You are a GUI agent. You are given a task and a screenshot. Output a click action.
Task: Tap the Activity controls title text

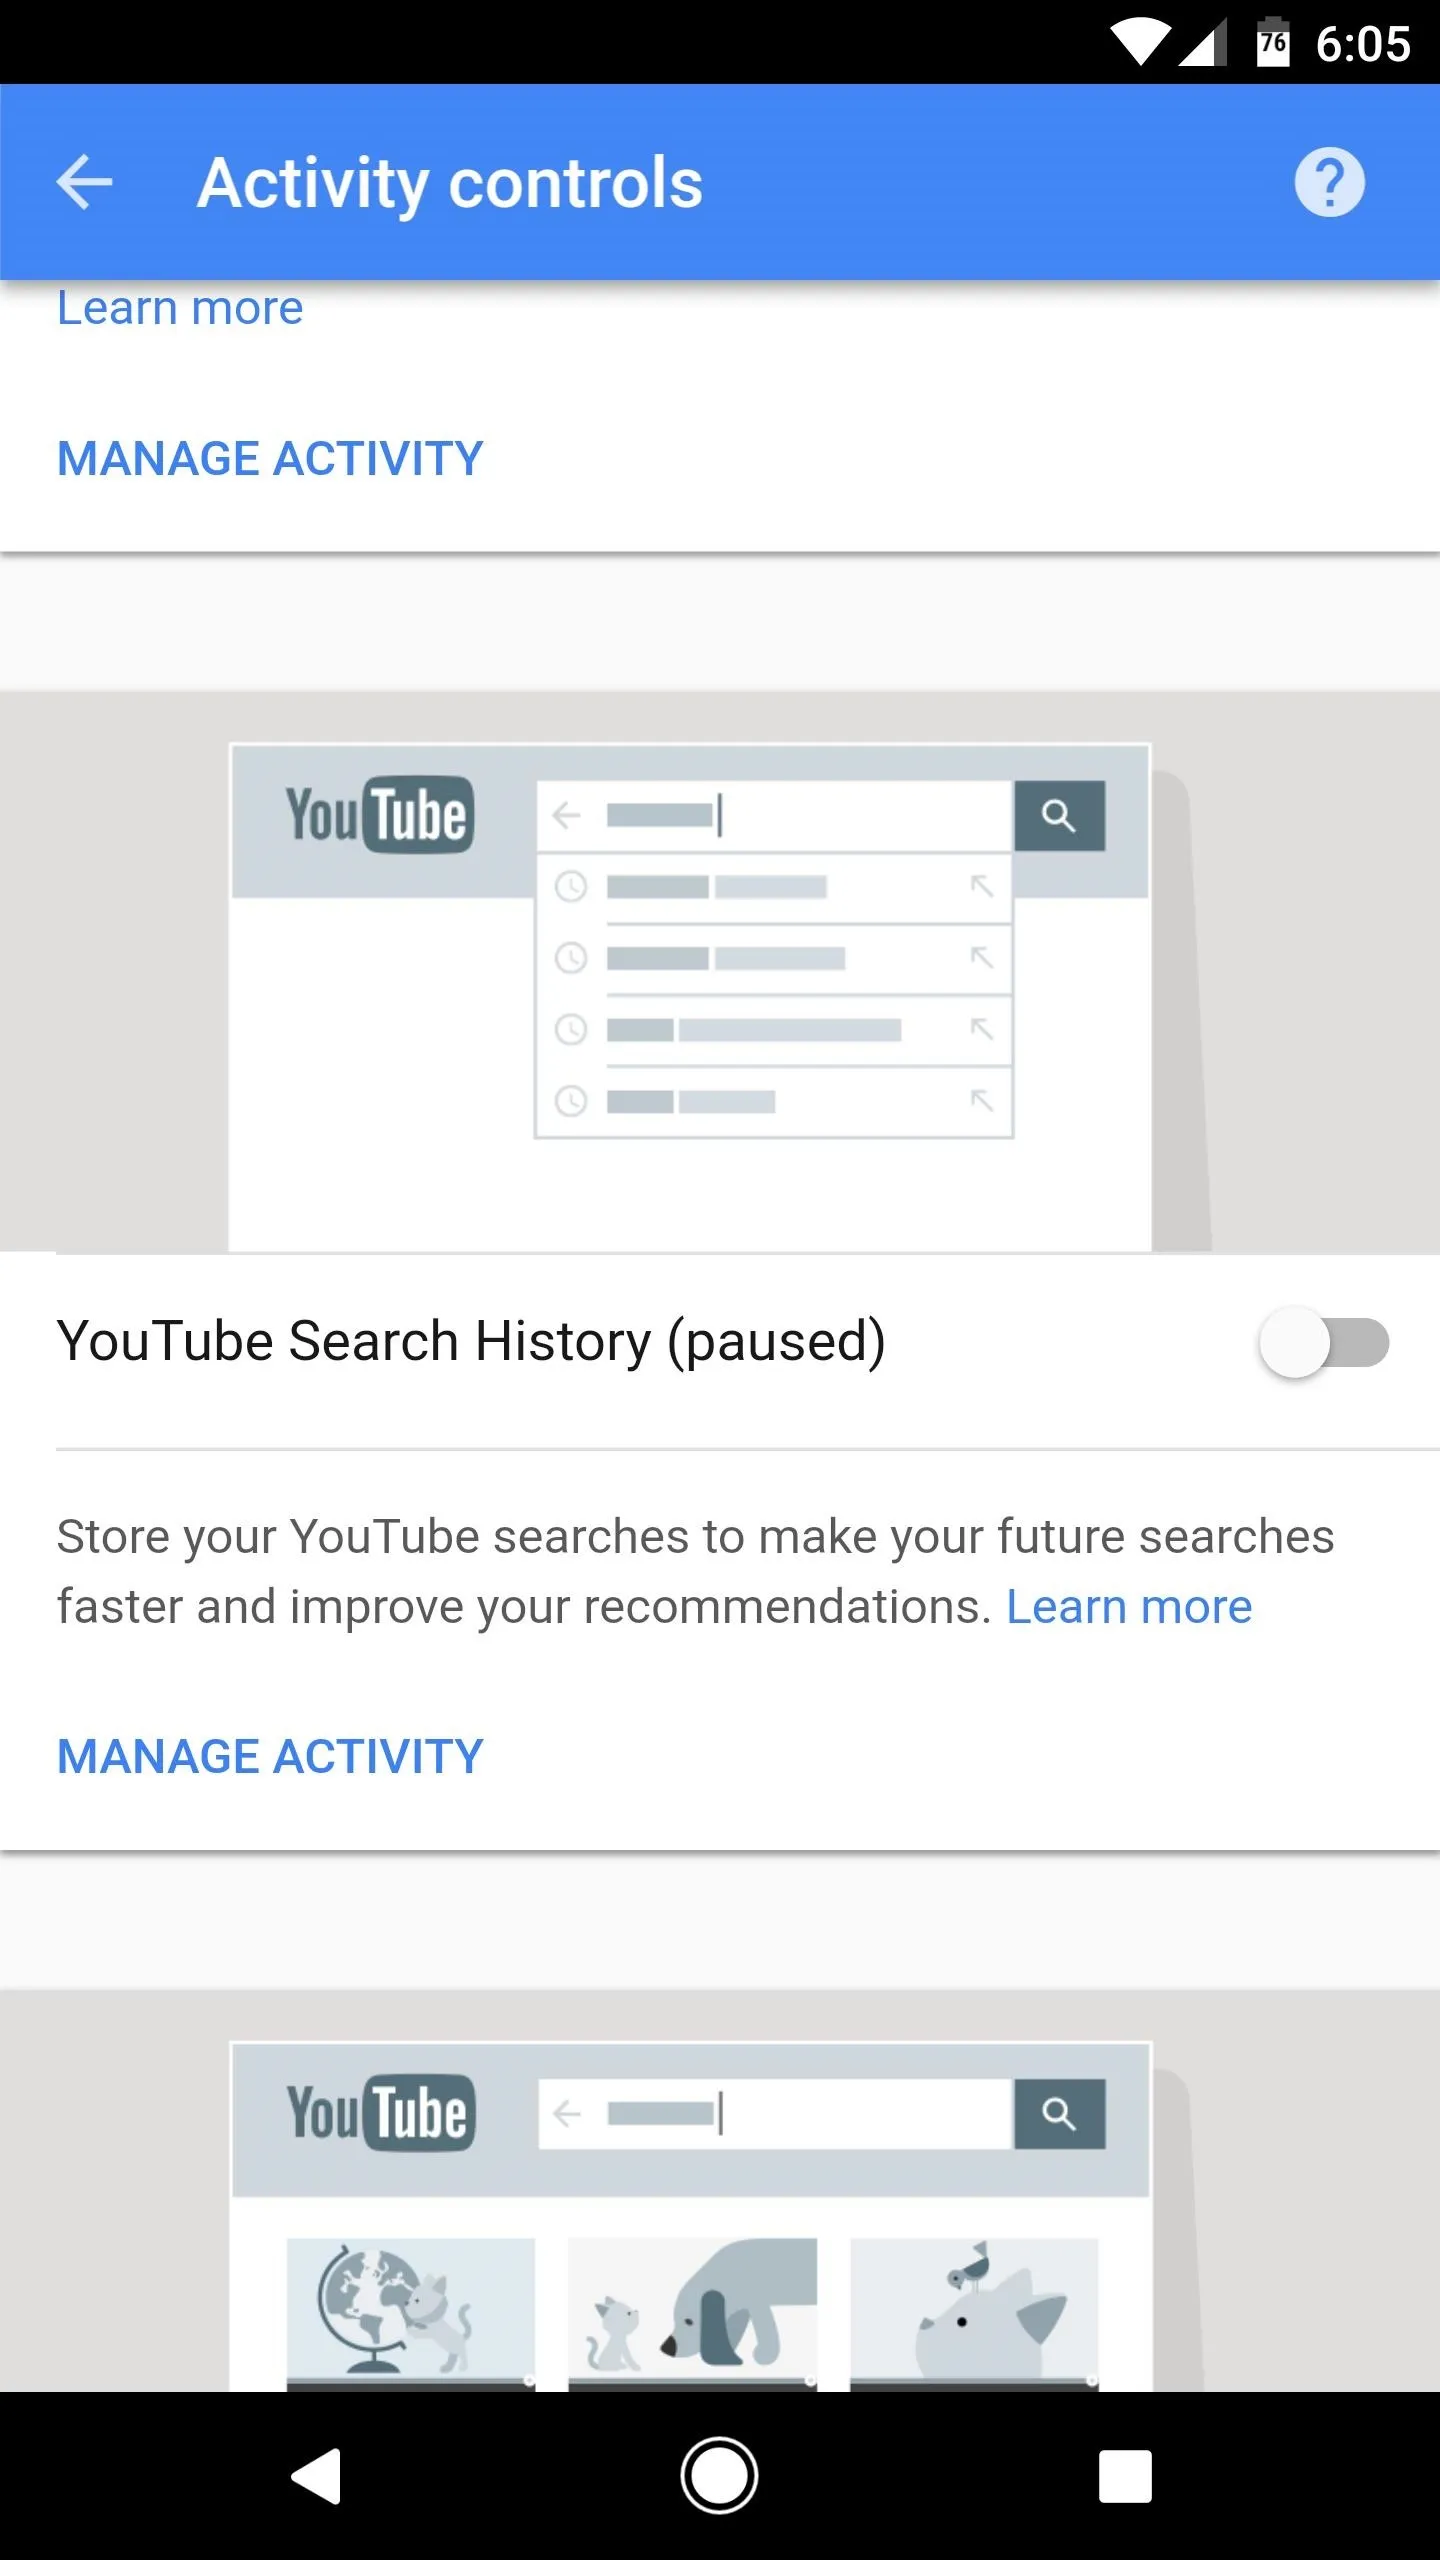[x=450, y=183]
